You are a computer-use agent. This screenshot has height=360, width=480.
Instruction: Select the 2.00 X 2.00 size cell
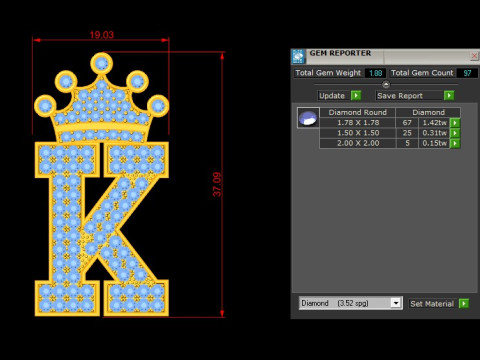tap(357, 143)
